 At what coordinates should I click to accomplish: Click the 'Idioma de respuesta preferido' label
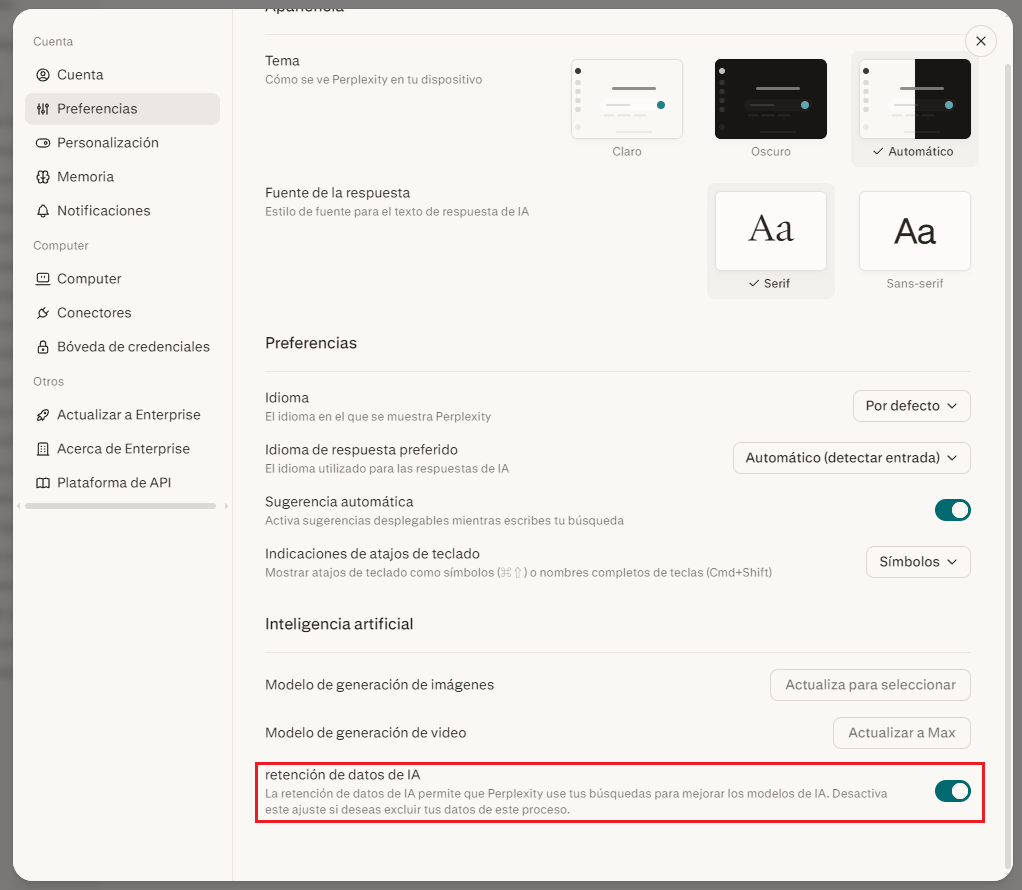361,449
